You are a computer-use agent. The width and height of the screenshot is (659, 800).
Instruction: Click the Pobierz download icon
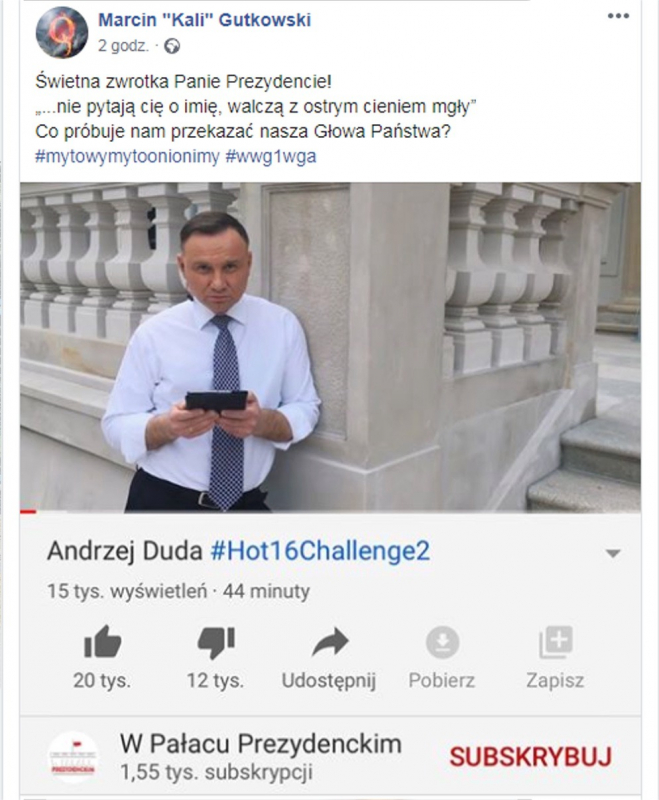coord(442,642)
